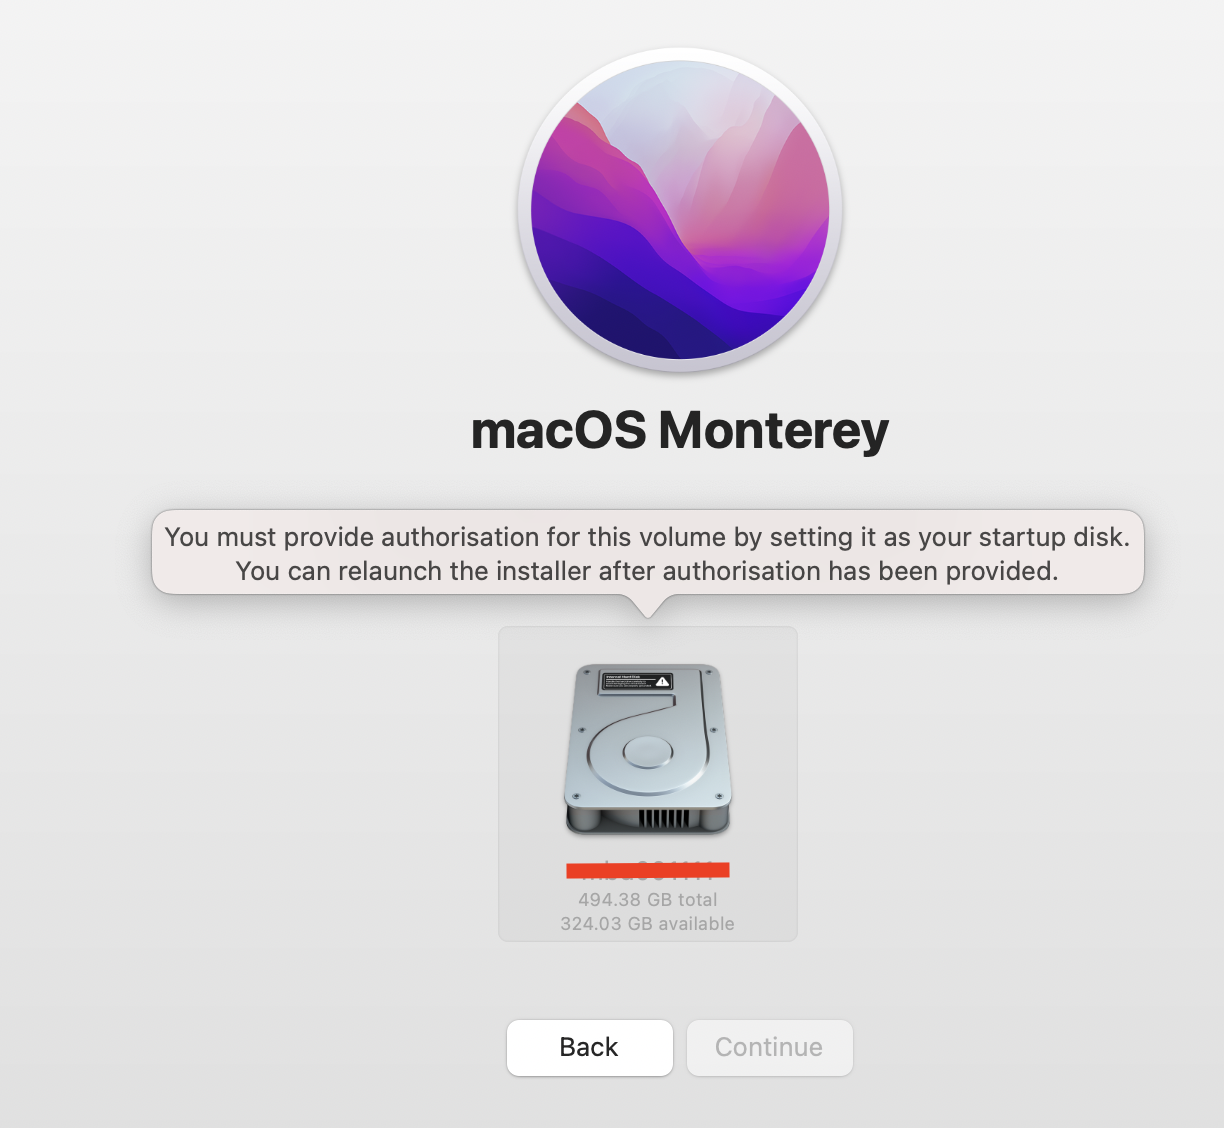Click the round platter hub on drive icon
Image resolution: width=1224 pixels, height=1128 pixels.
pyautogui.click(x=648, y=750)
